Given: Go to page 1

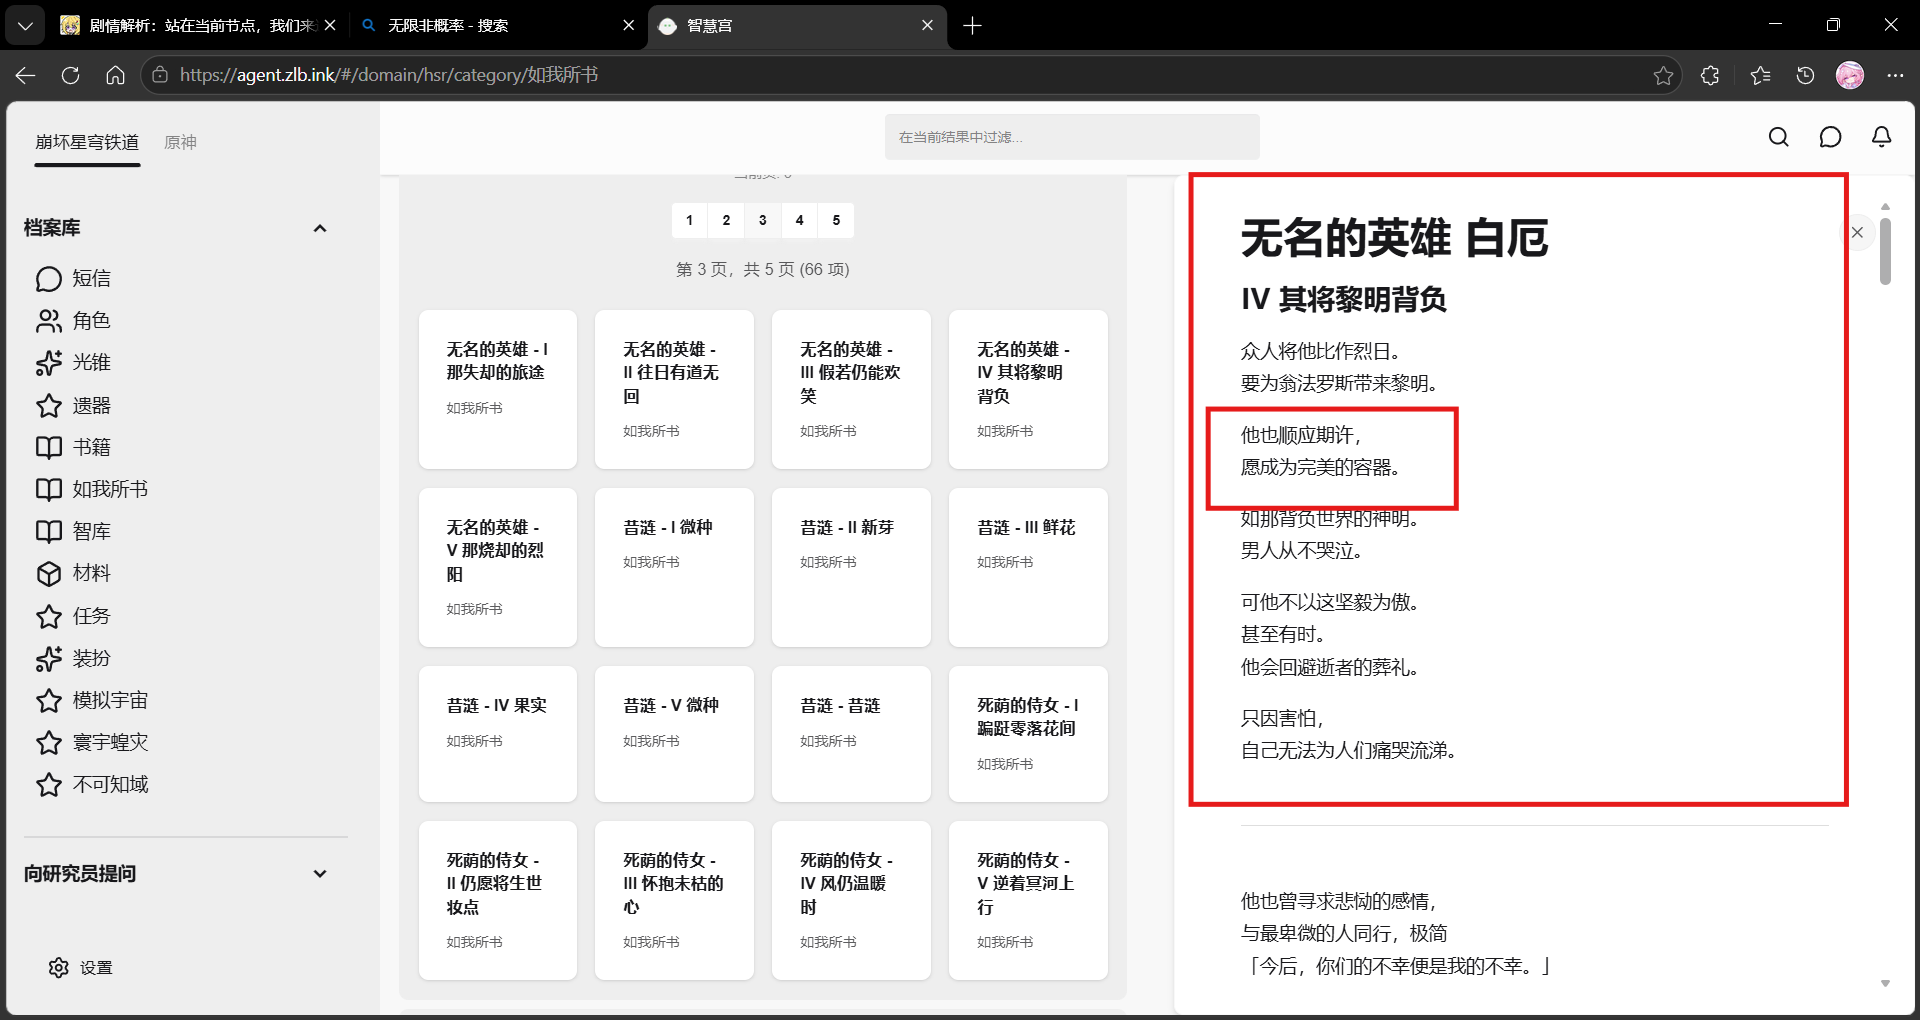Looking at the screenshot, I should click(689, 220).
